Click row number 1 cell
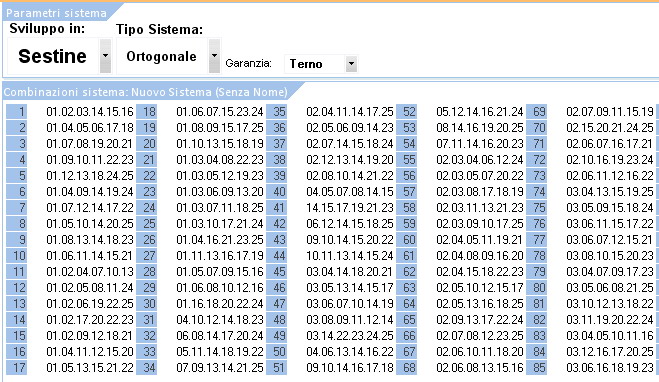Viewport: 659px width, 382px height. pos(16,112)
